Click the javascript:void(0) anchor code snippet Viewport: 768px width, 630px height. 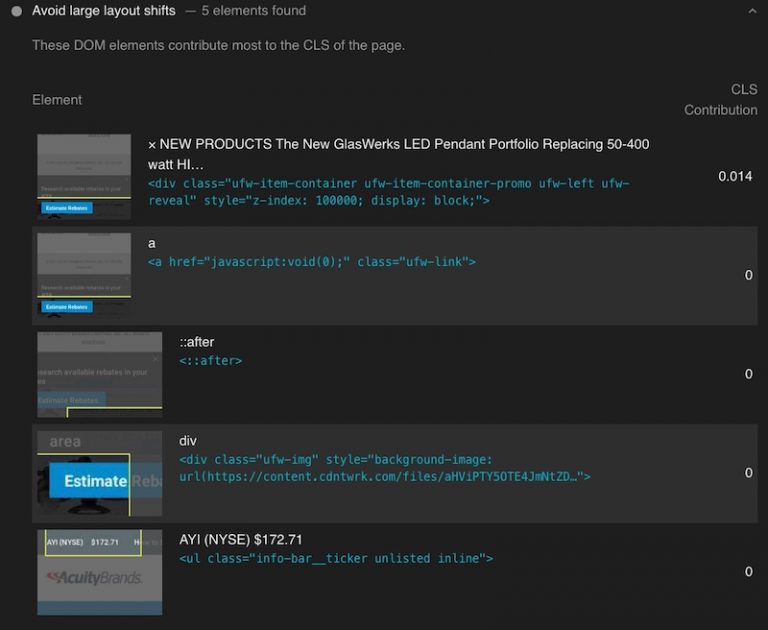(x=311, y=262)
